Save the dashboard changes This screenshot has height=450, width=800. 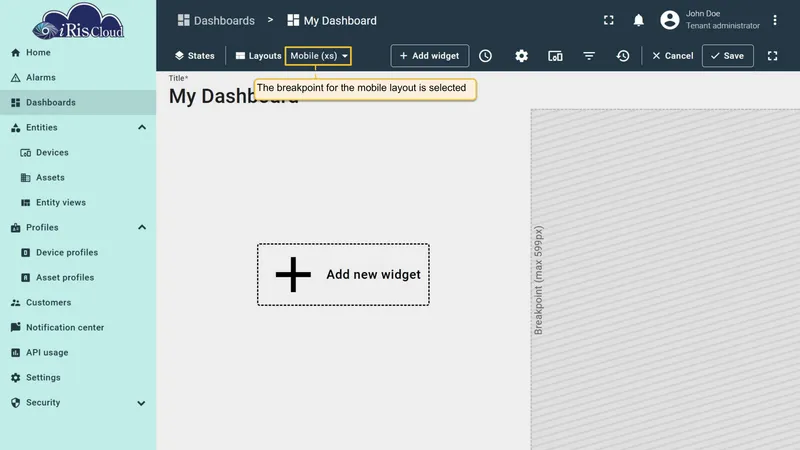tap(728, 56)
